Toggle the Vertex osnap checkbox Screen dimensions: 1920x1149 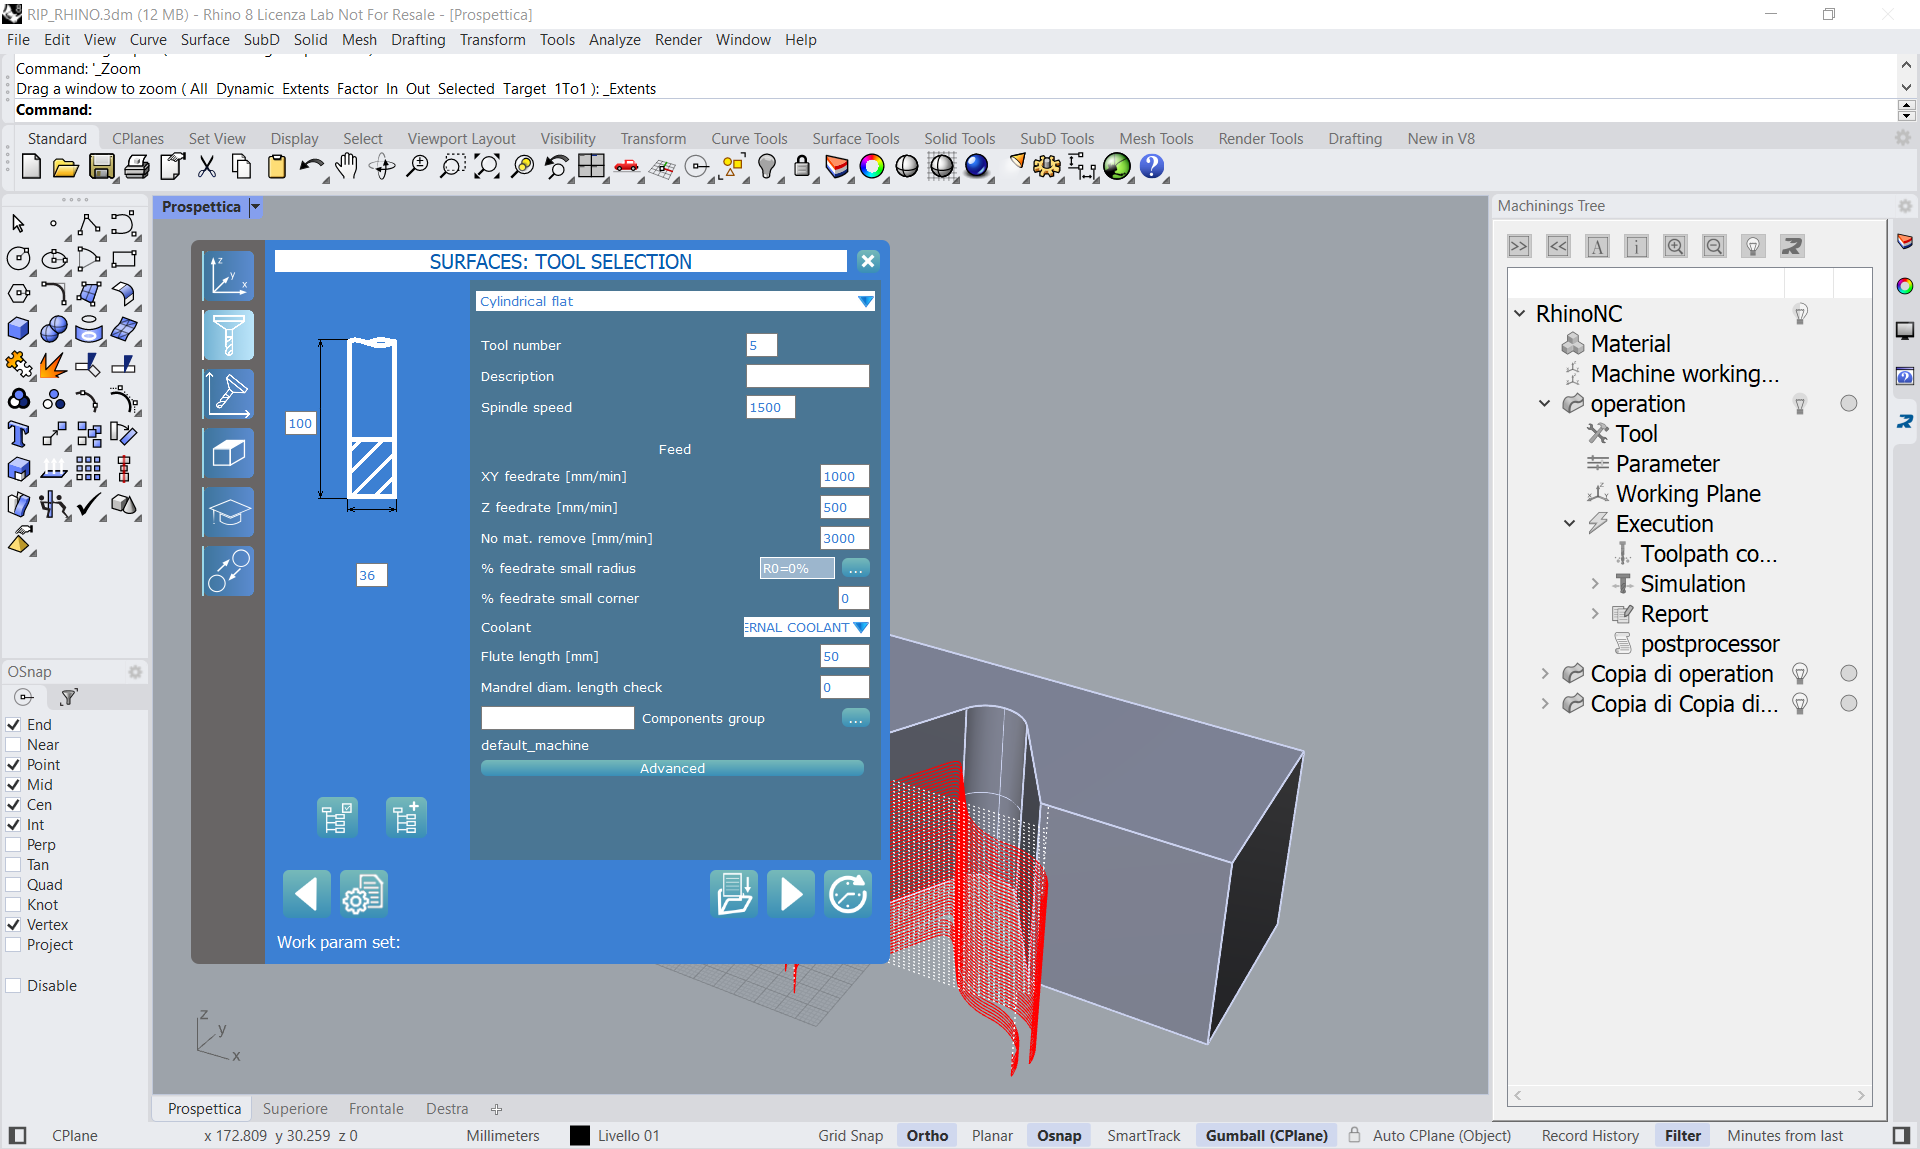click(x=14, y=924)
